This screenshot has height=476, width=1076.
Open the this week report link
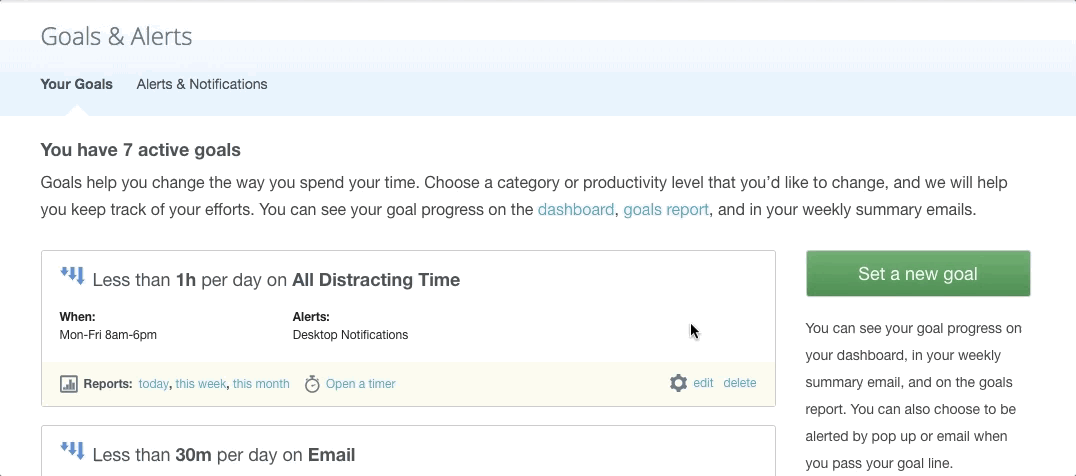point(200,384)
